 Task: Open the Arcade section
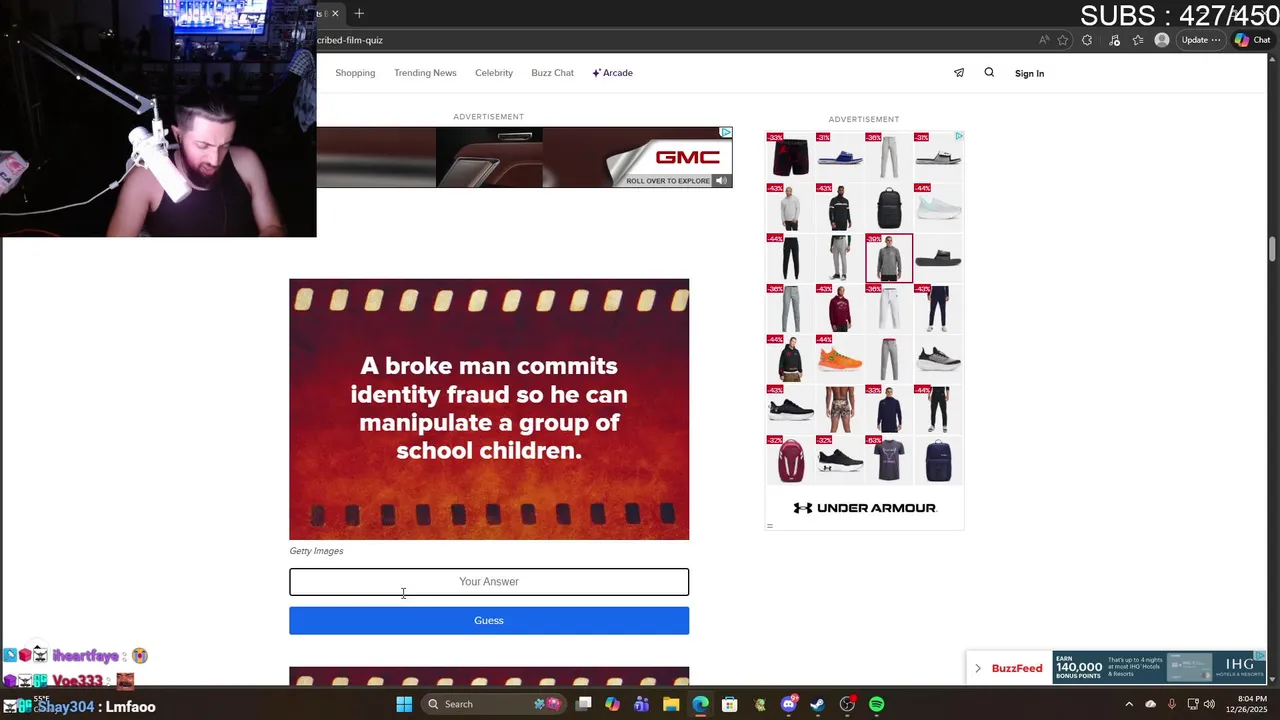pyautogui.click(x=612, y=73)
